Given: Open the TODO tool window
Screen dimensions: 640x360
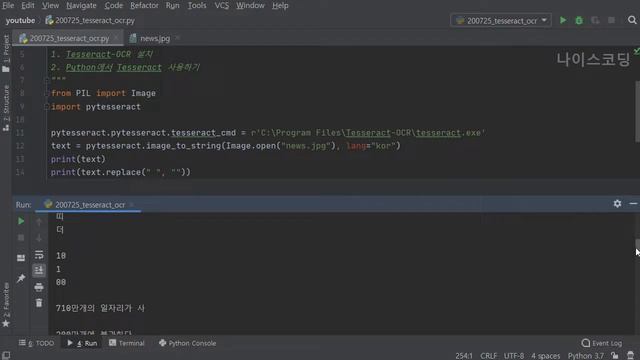Looking at the screenshot, I should coord(36,343).
